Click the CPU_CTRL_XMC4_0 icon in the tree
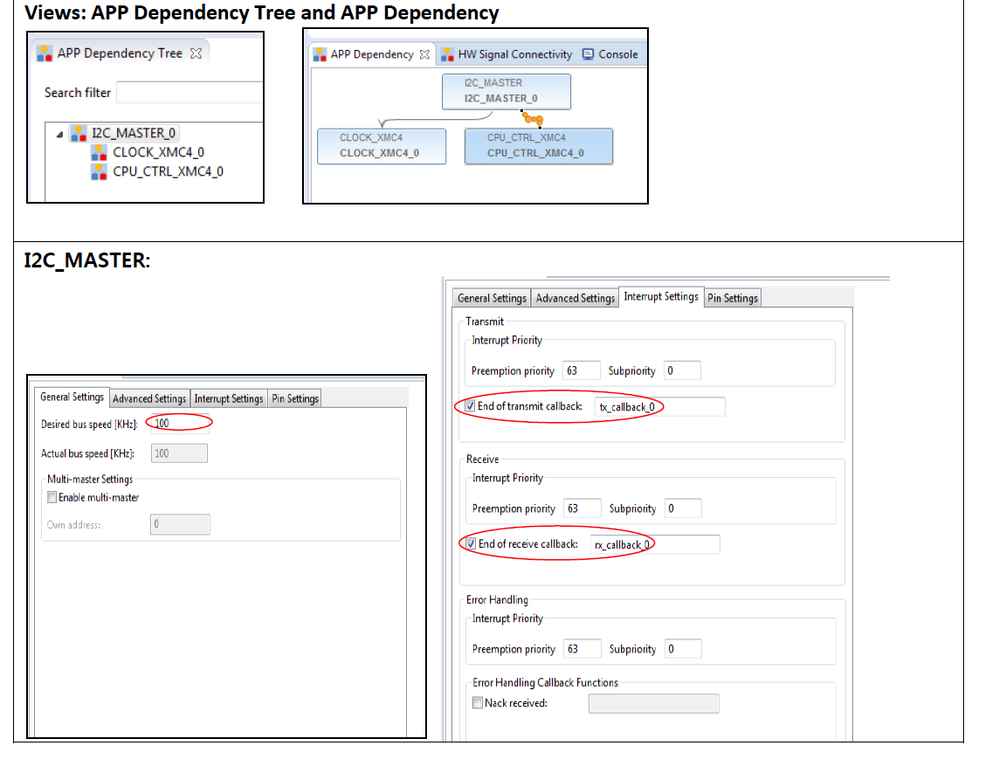 tap(99, 171)
